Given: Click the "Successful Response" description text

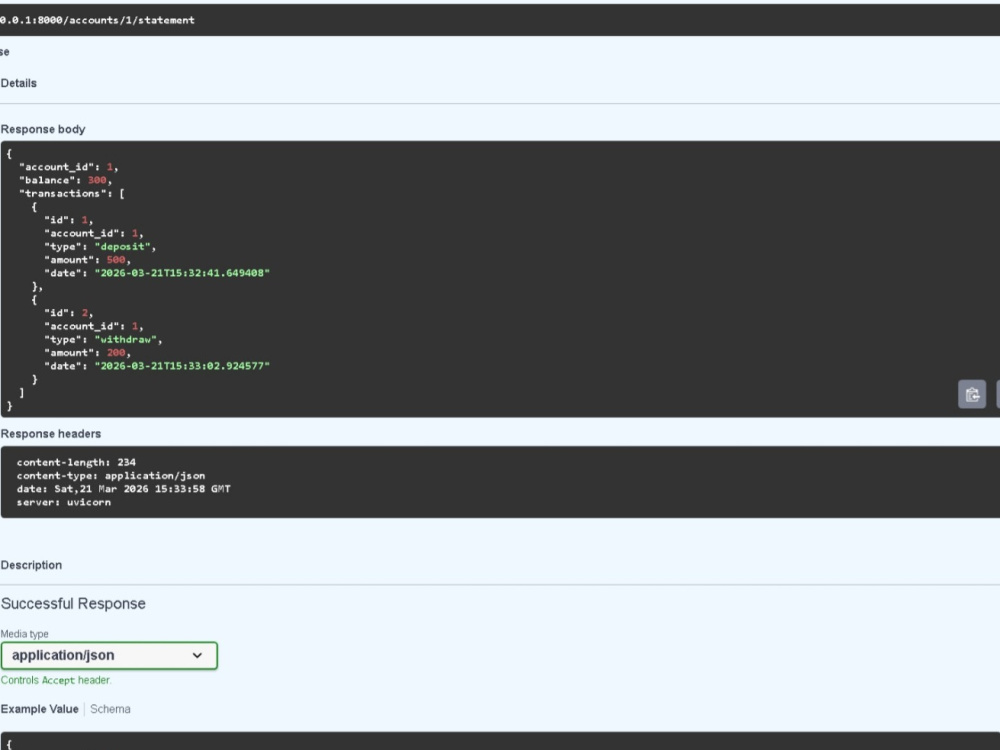Looking at the screenshot, I should click(73, 604).
